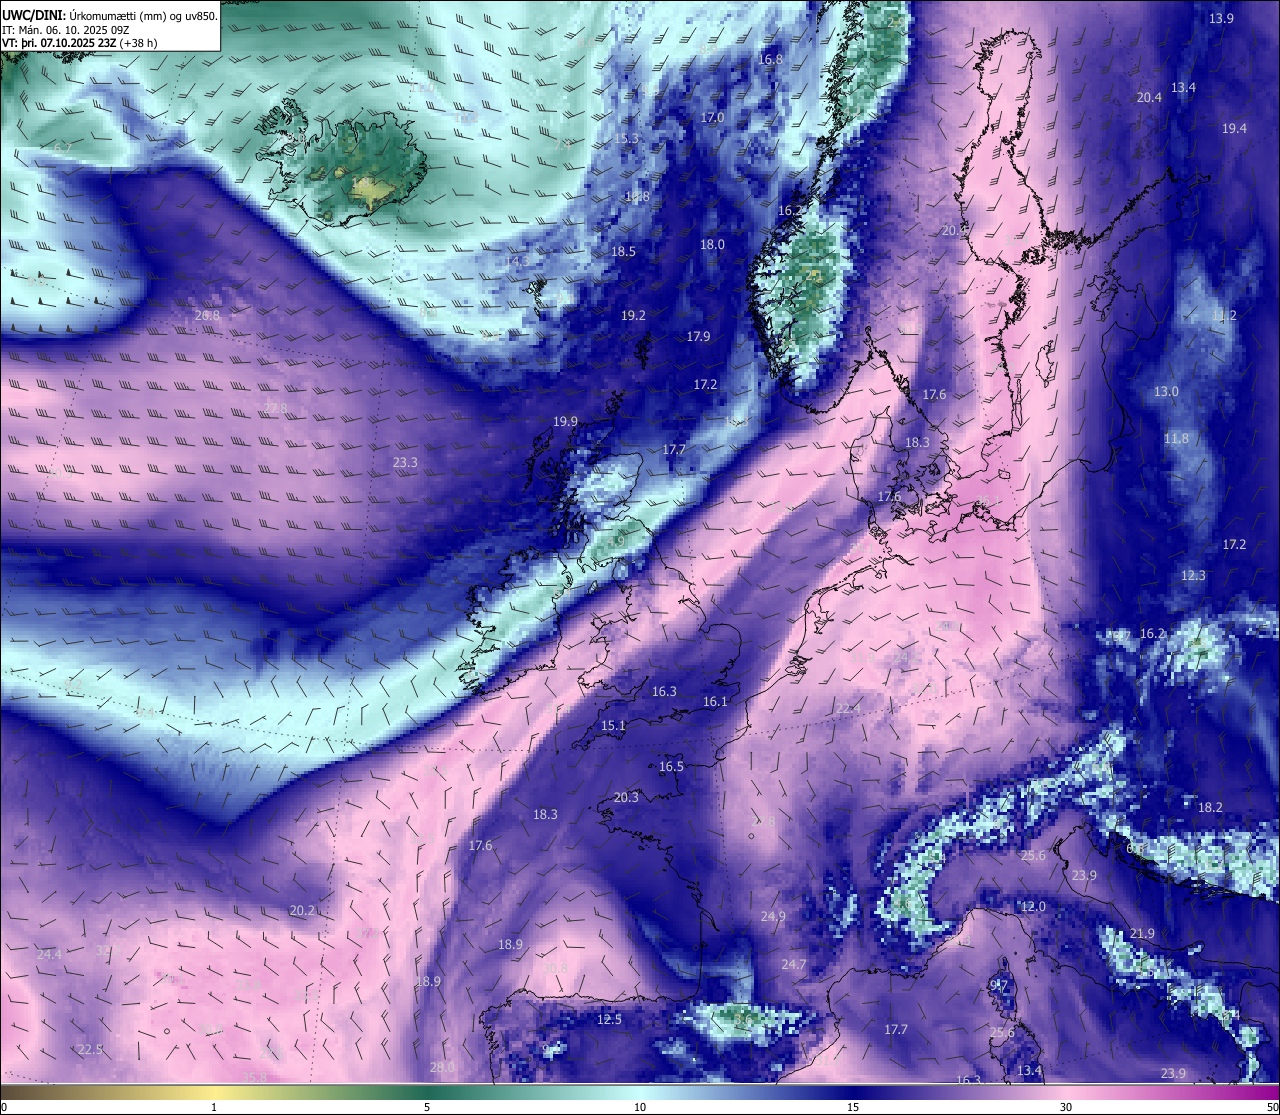Screen dimensions: 1280x1115
Task: Click the map value 22.5
Action: tap(90, 1049)
